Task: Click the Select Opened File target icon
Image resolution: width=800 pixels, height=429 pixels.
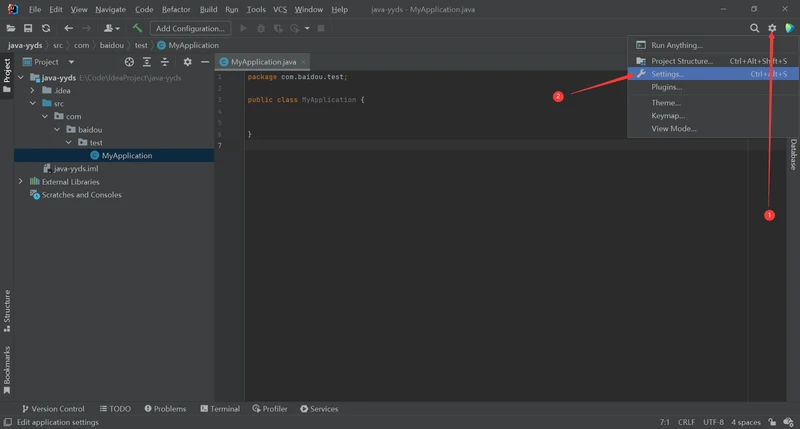Action: [129, 62]
